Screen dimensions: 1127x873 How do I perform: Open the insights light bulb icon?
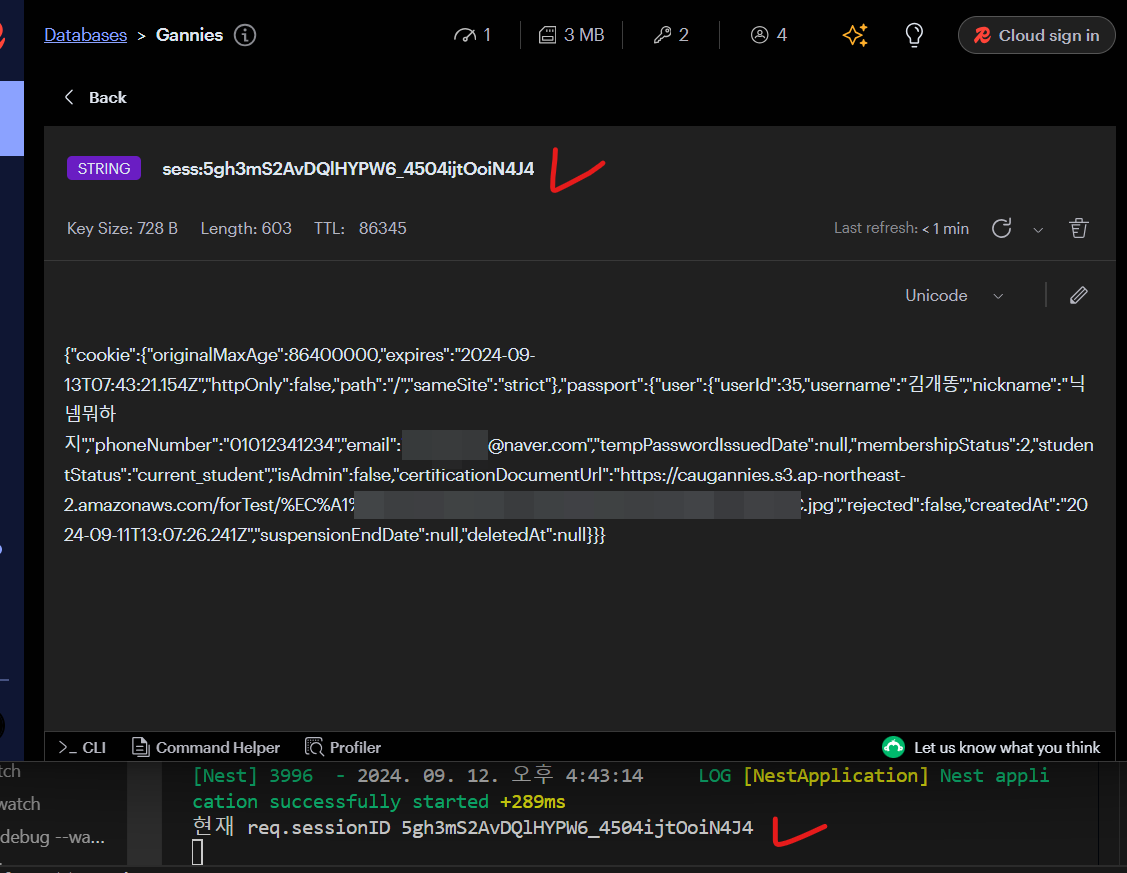[x=914, y=34]
